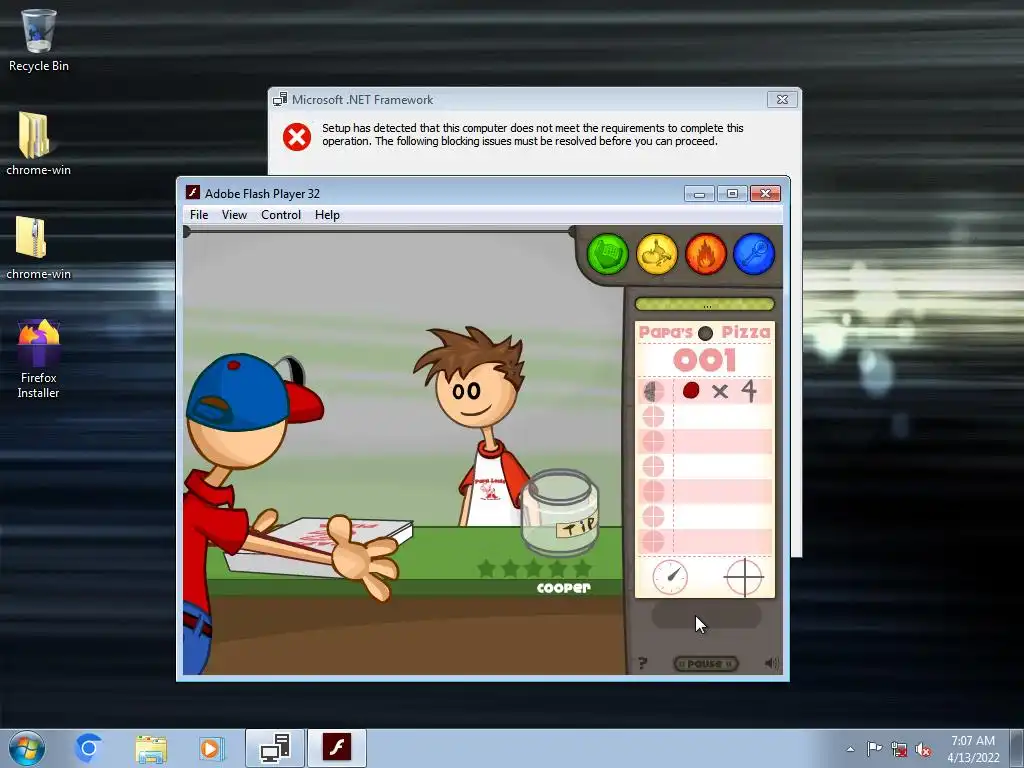Viewport: 1024px width, 768px height.
Task: Pause the game with Pause button
Action: [x=705, y=664]
